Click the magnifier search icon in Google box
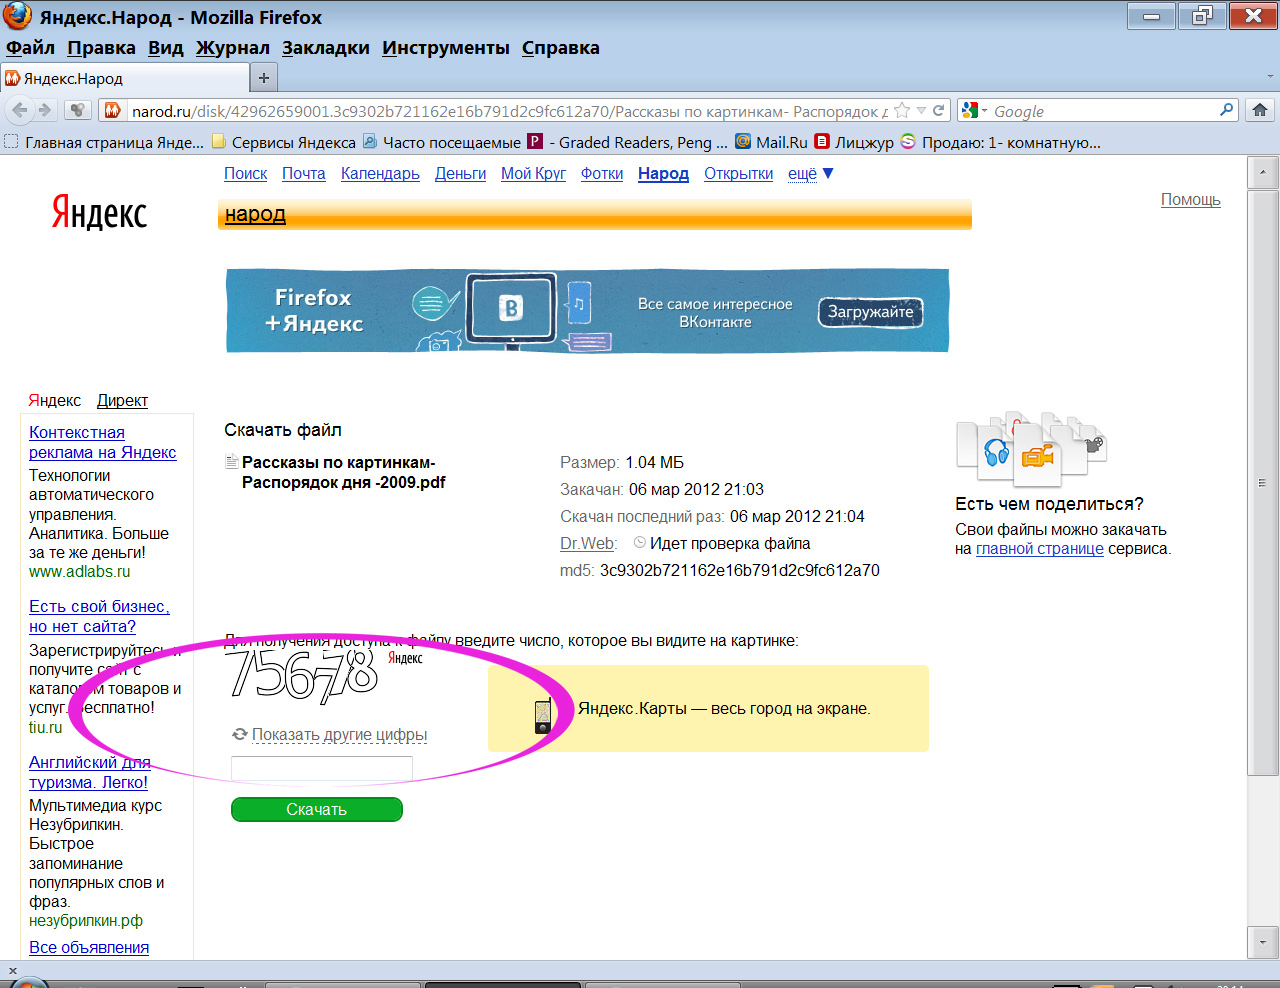The width and height of the screenshot is (1280, 988). pos(1227,110)
